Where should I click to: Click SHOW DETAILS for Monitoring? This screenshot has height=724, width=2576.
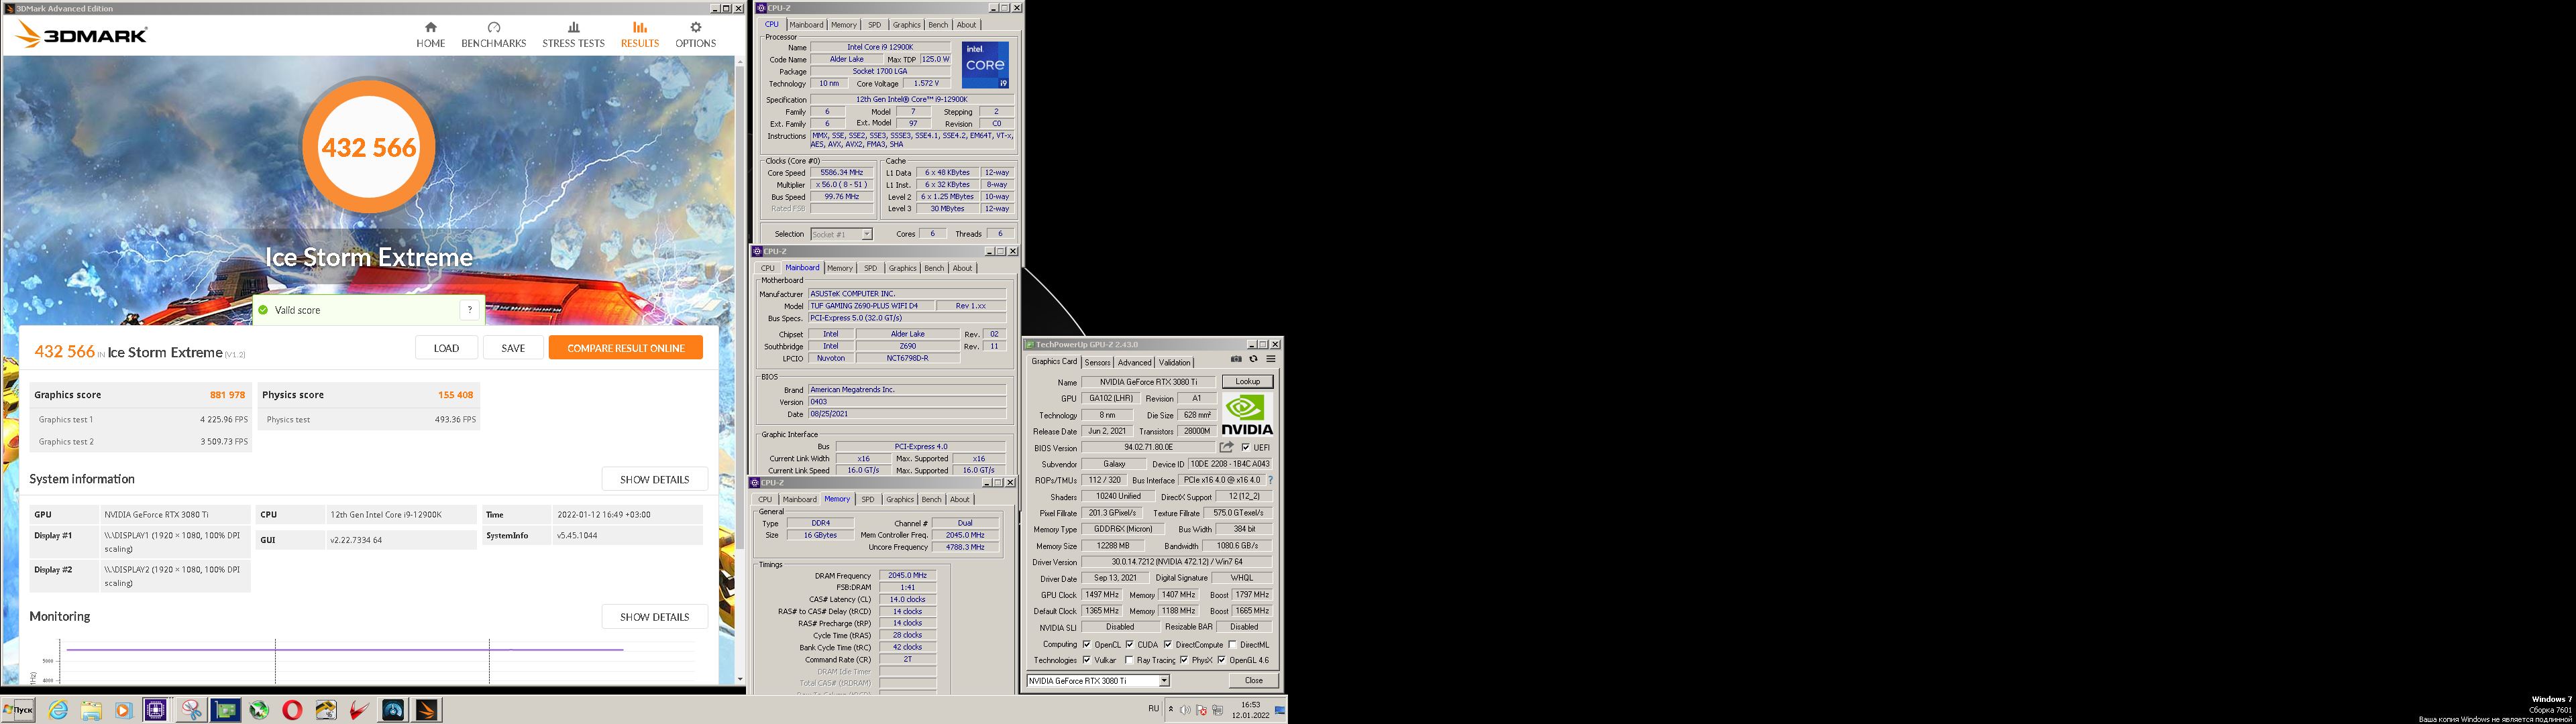tap(654, 617)
